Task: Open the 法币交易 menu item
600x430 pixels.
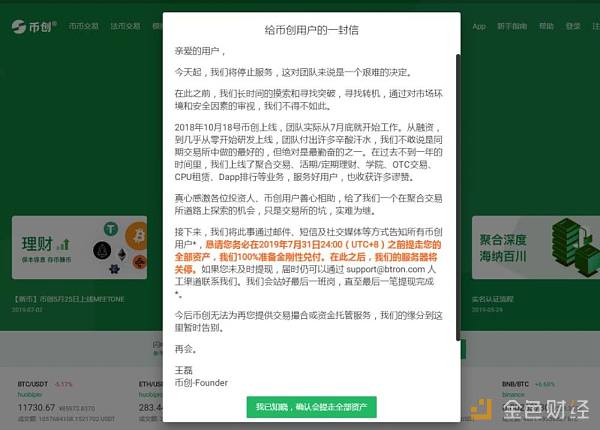Action: 125,26
